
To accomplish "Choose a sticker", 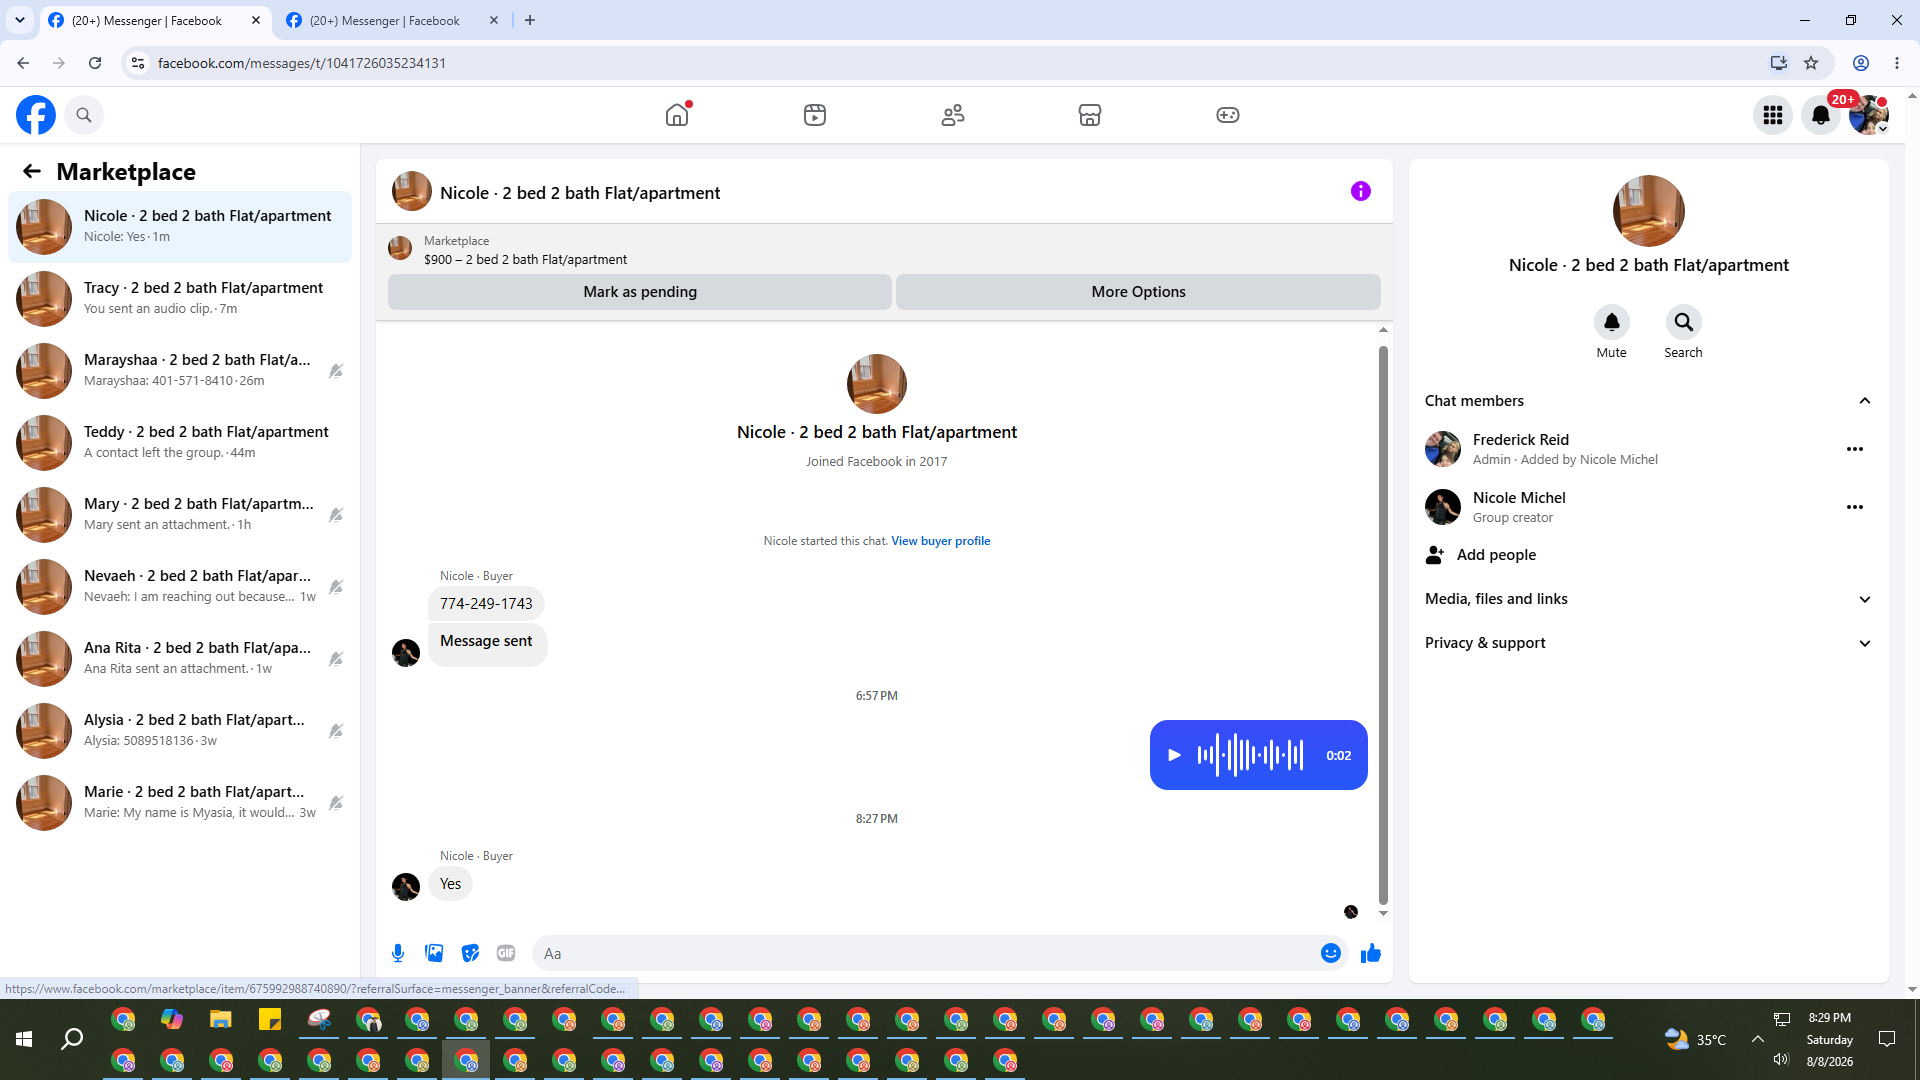I will (470, 953).
